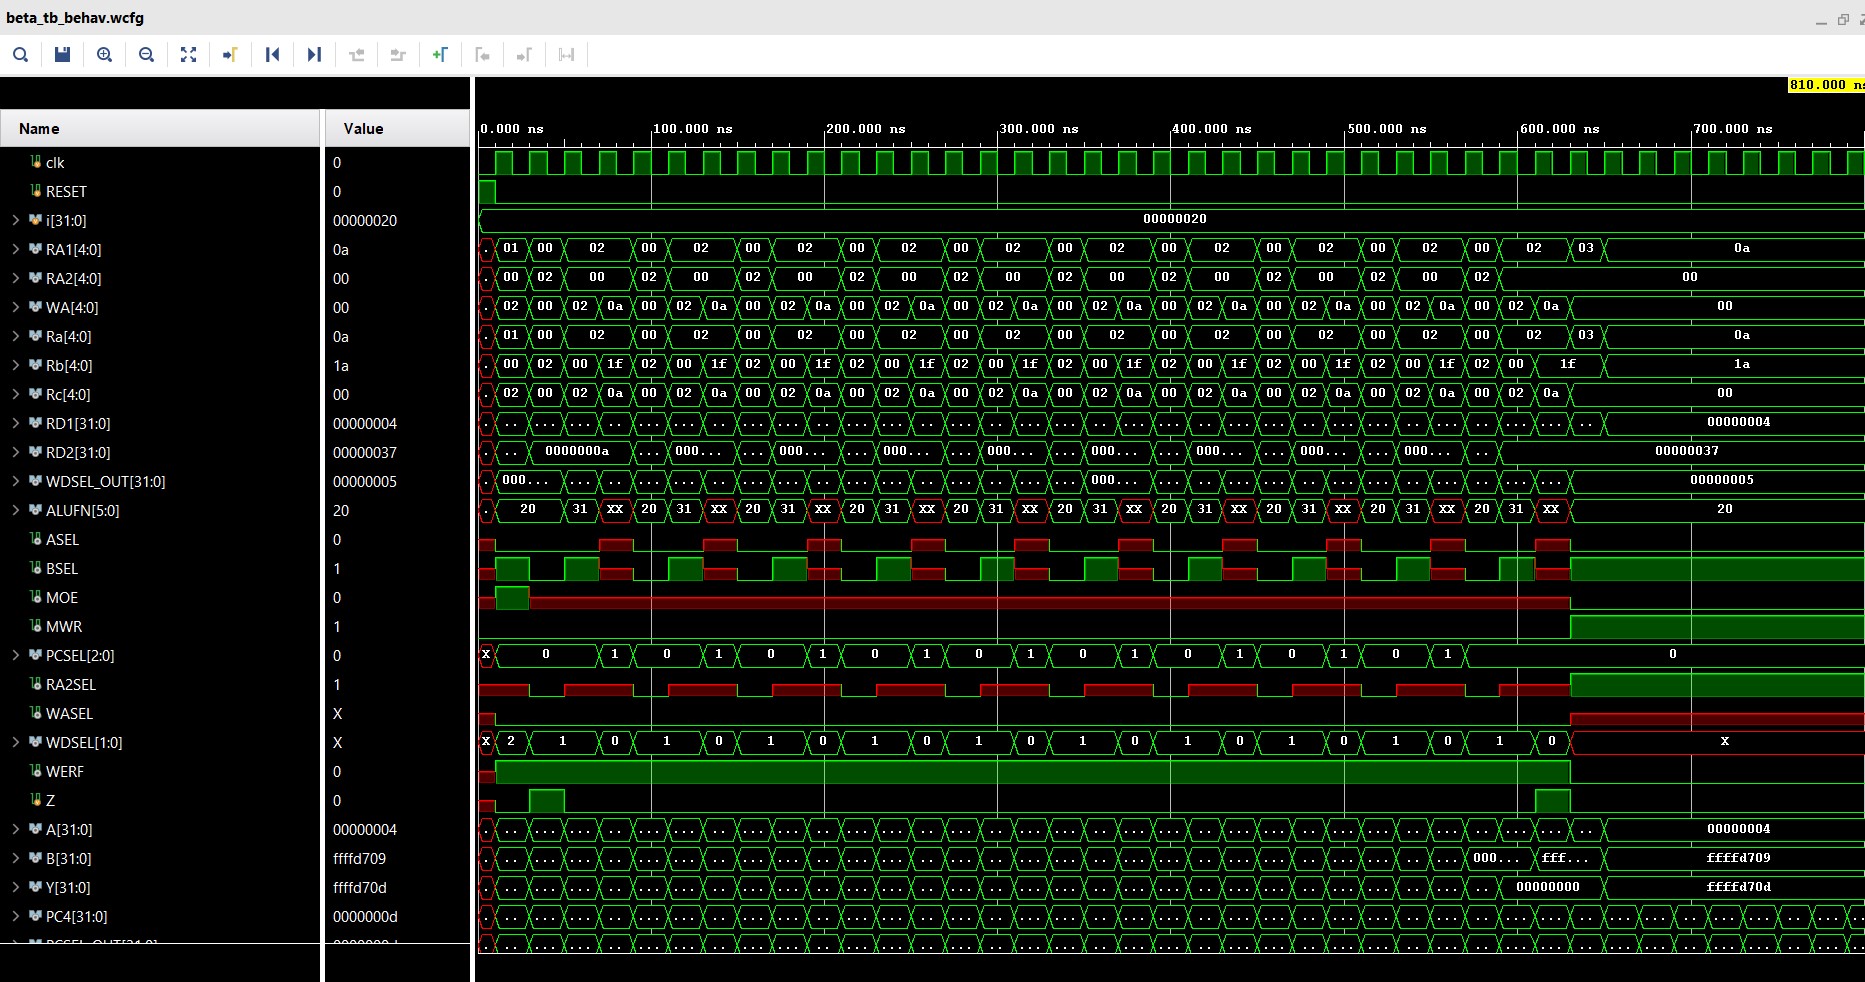Image resolution: width=1865 pixels, height=982 pixels.
Task: Go to cursor position
Action: [x=230, y=55]
